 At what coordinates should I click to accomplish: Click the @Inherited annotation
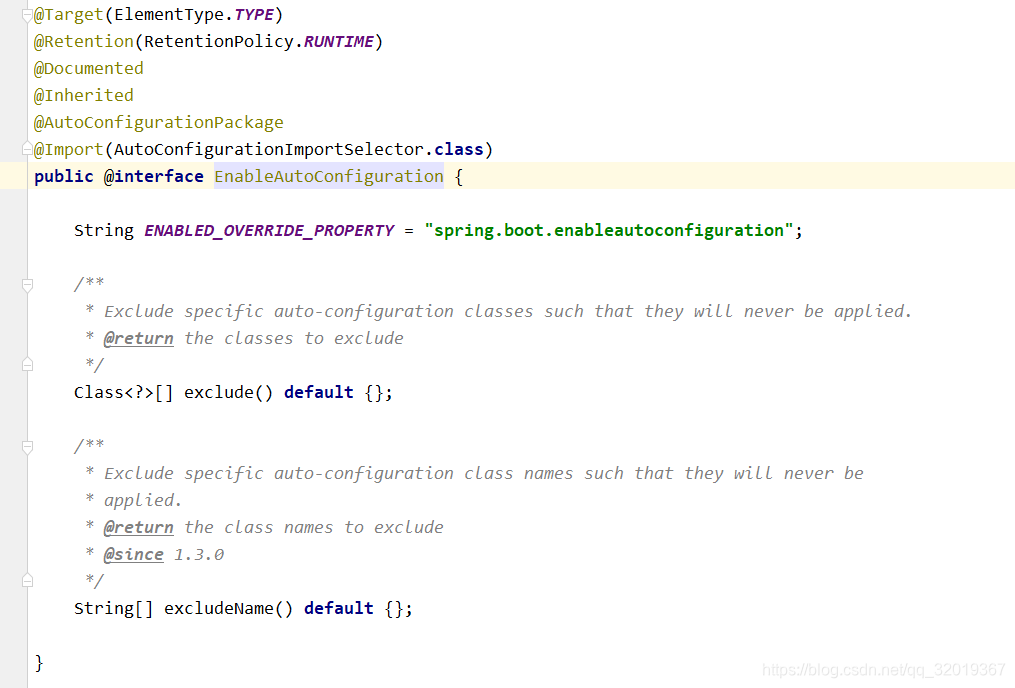pos(84,96)
